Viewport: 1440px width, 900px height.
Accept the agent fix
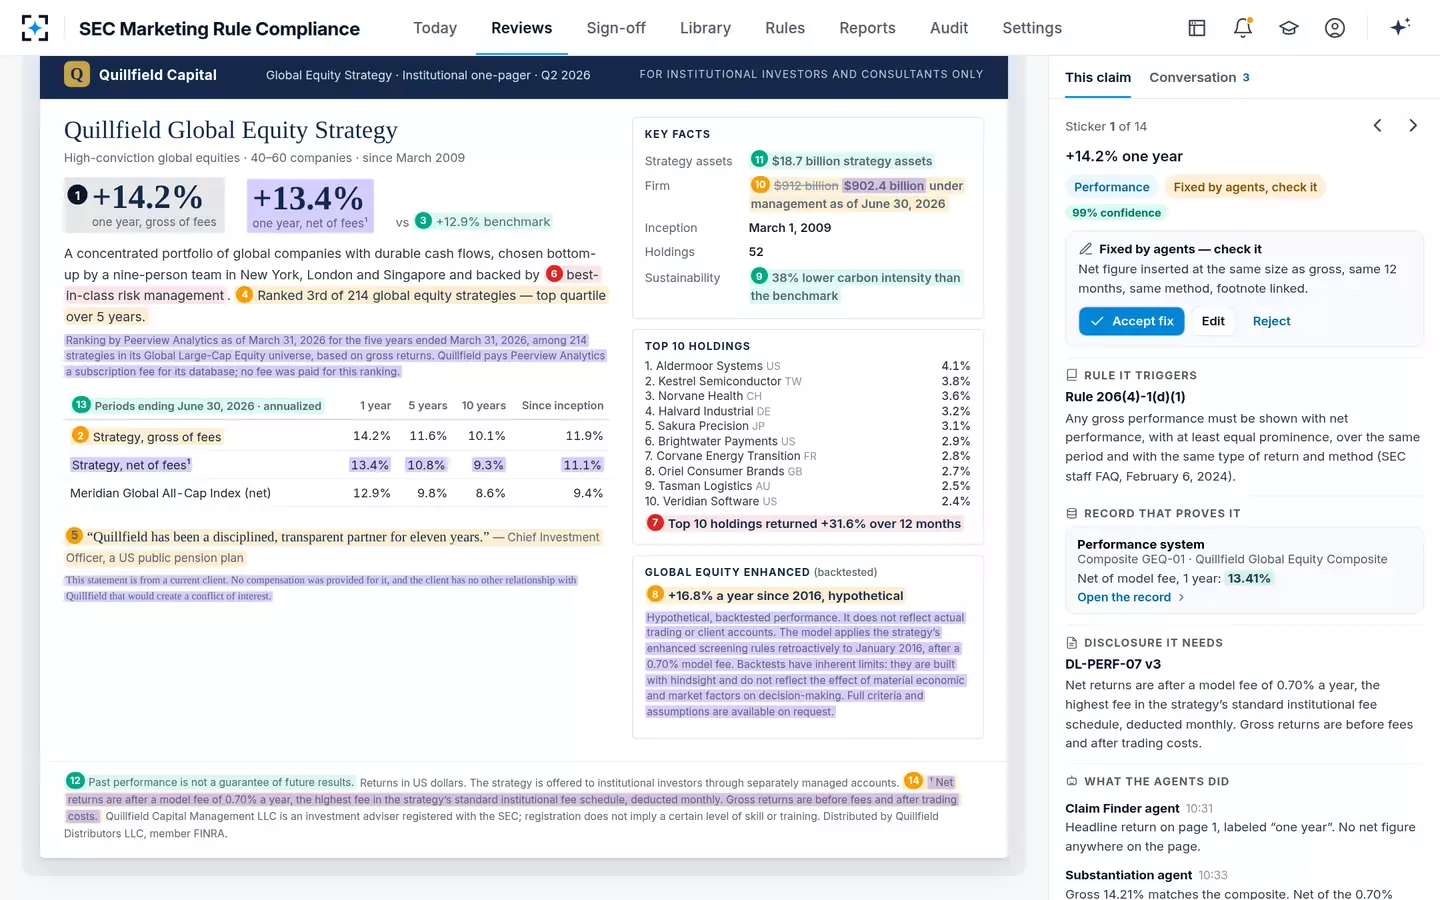(x=1132, y=321)
